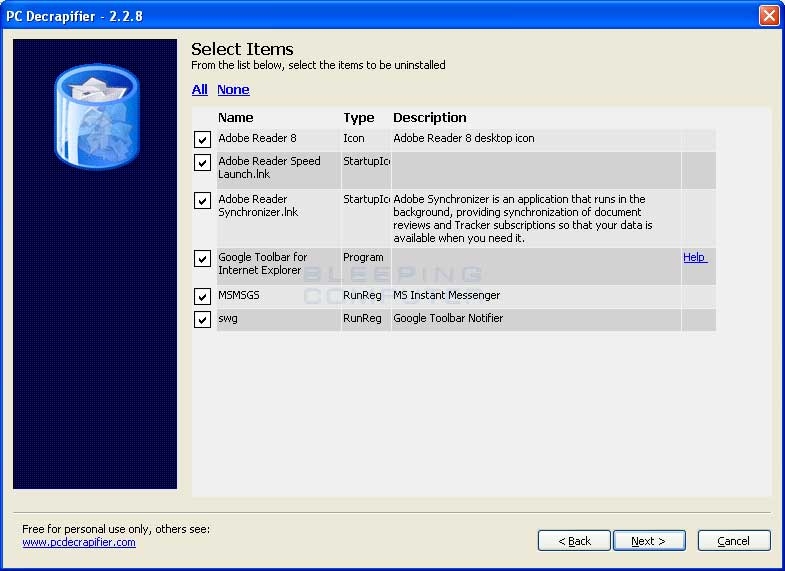The image size is (785, 571).
Task: Toggle Google Toolbar for Internet Explorer checkbox
Action: 202,259
